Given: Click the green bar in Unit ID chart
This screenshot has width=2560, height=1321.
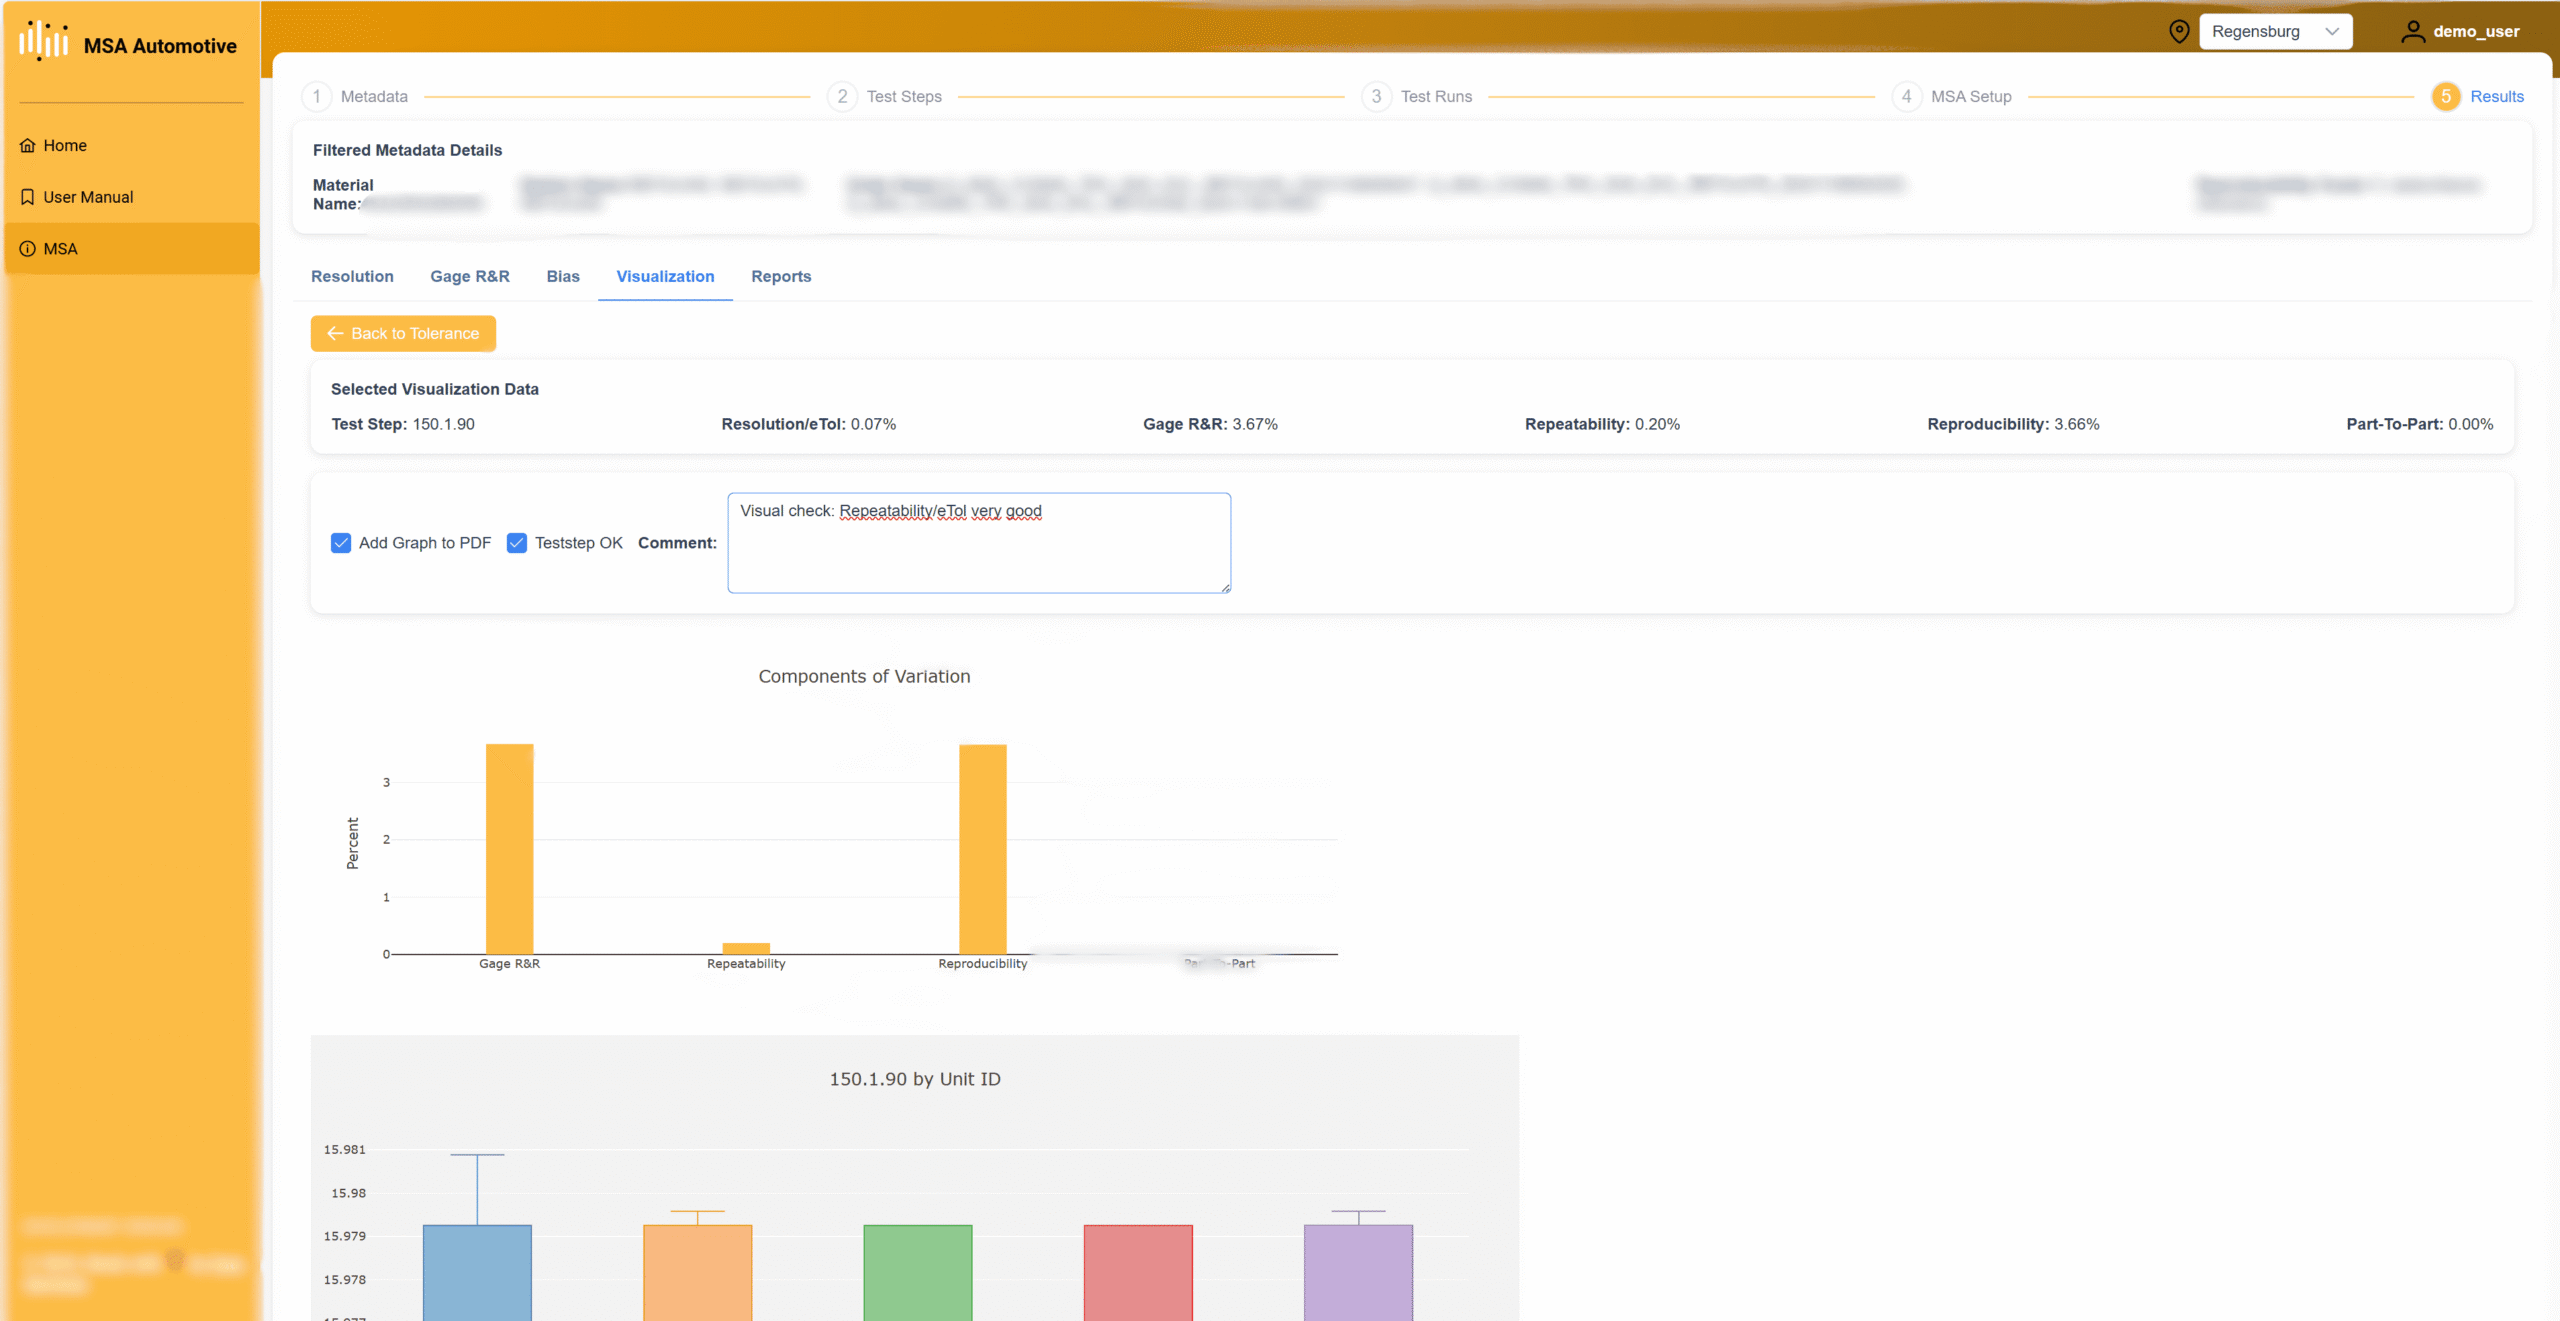Looking at the screenshot, I should [918, 1272].
